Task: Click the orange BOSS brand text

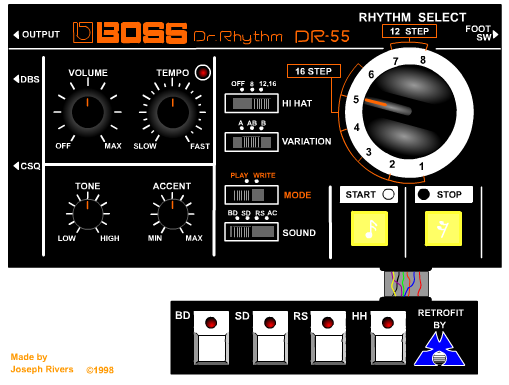Action: [x=142, y=33]
